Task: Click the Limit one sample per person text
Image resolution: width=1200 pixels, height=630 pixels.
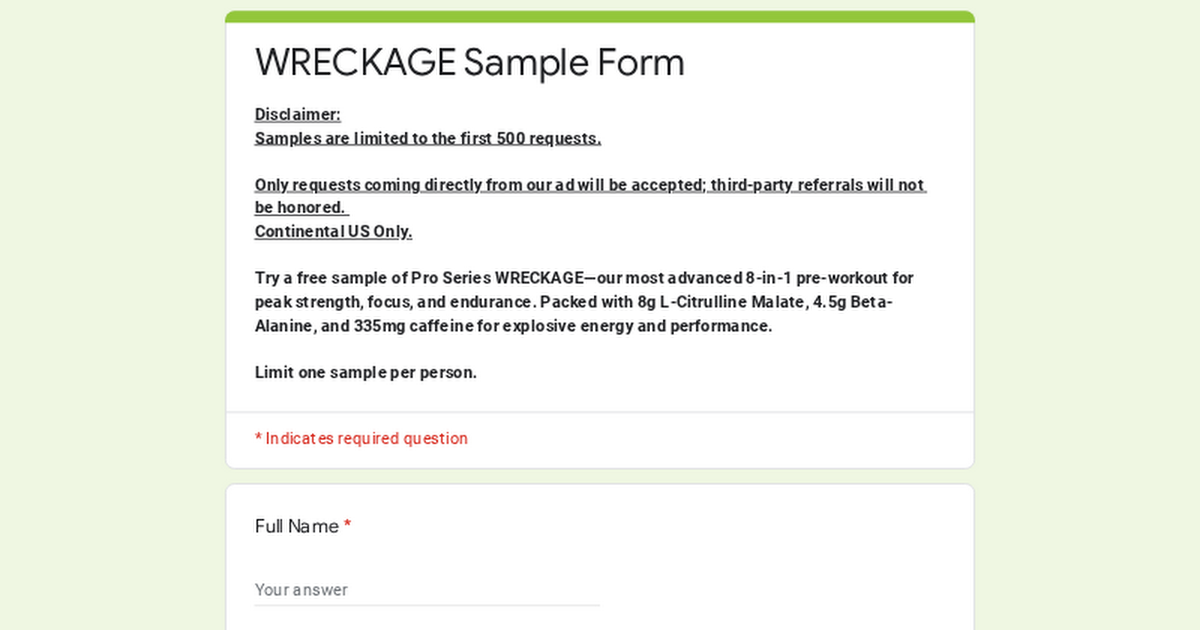Action: click(366, 372)
